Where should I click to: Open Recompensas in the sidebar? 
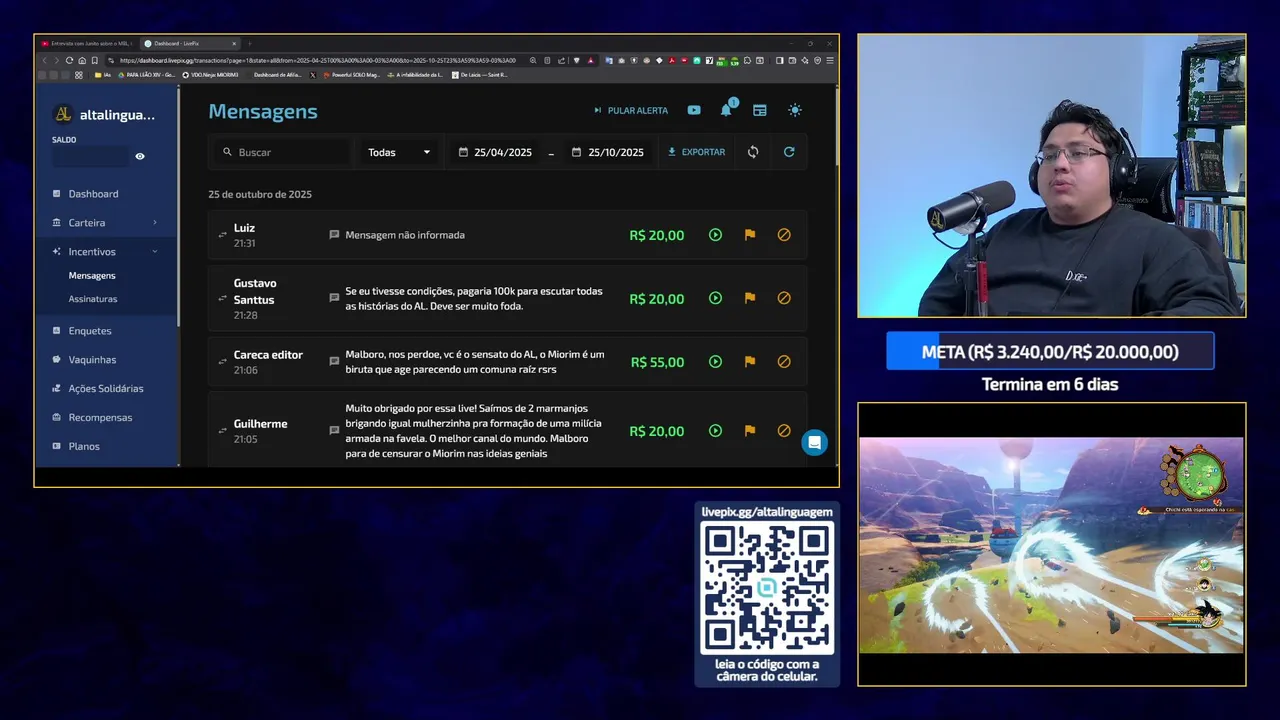[x=106, y=418]
